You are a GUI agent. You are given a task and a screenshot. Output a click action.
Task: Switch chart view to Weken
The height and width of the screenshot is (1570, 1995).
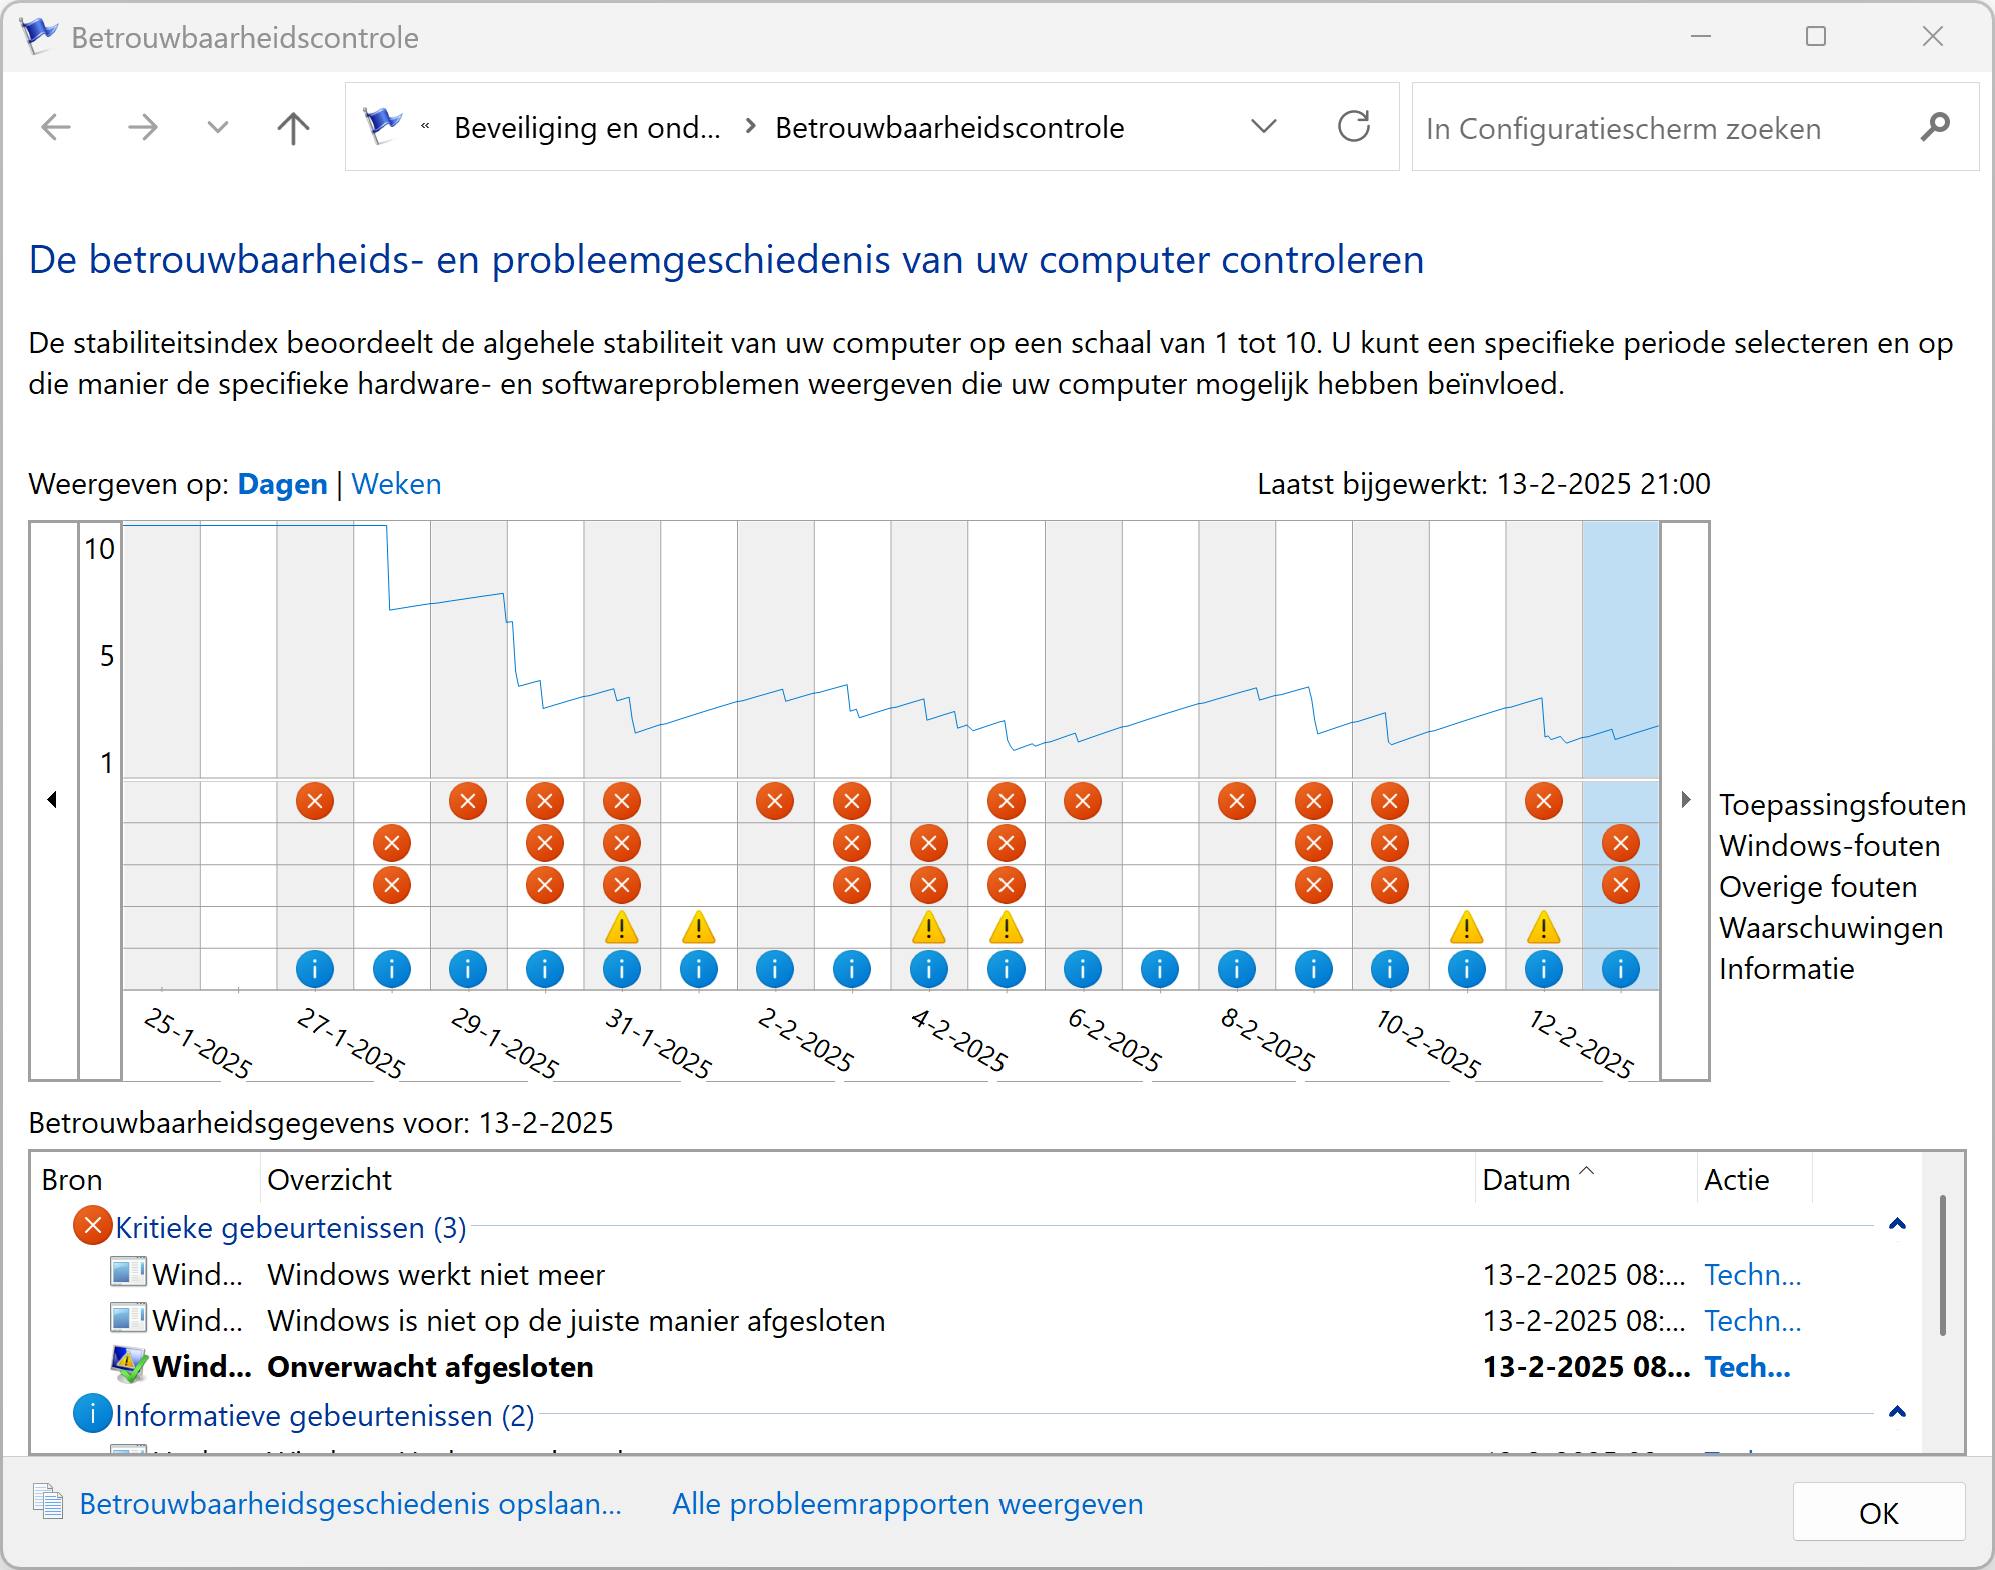click(x=396, y=484)
